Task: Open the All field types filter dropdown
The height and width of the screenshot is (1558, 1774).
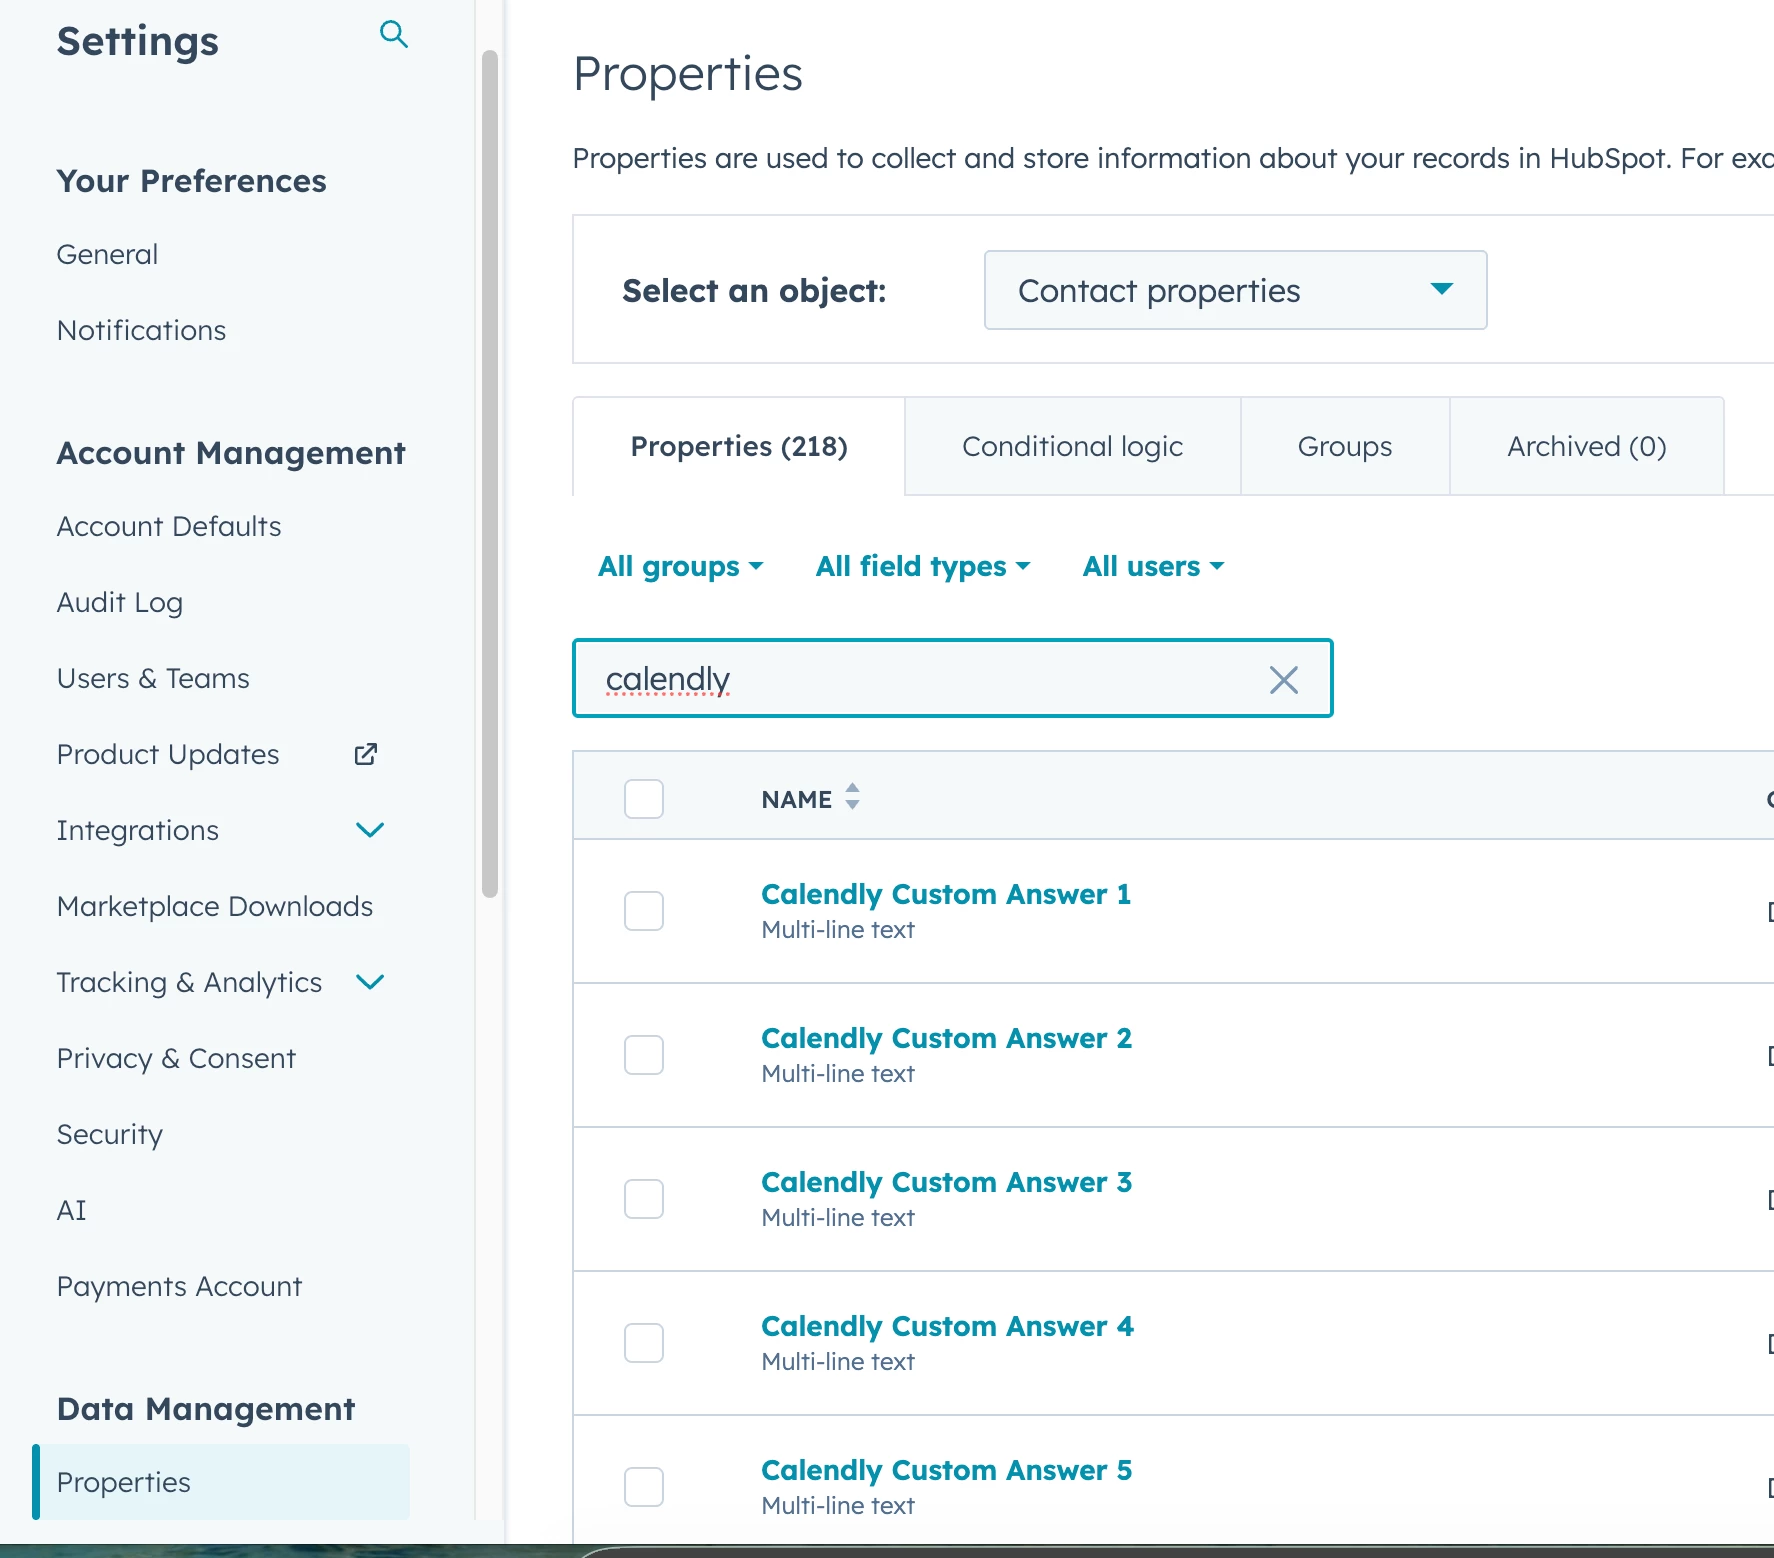Action: point(923,566)
